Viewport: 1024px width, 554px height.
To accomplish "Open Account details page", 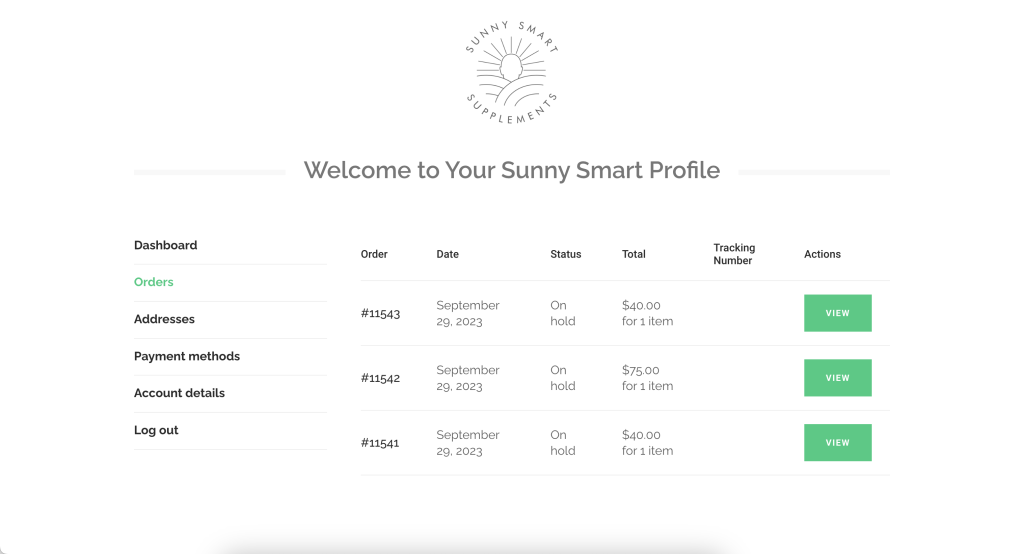I will (x=179, y=393).
